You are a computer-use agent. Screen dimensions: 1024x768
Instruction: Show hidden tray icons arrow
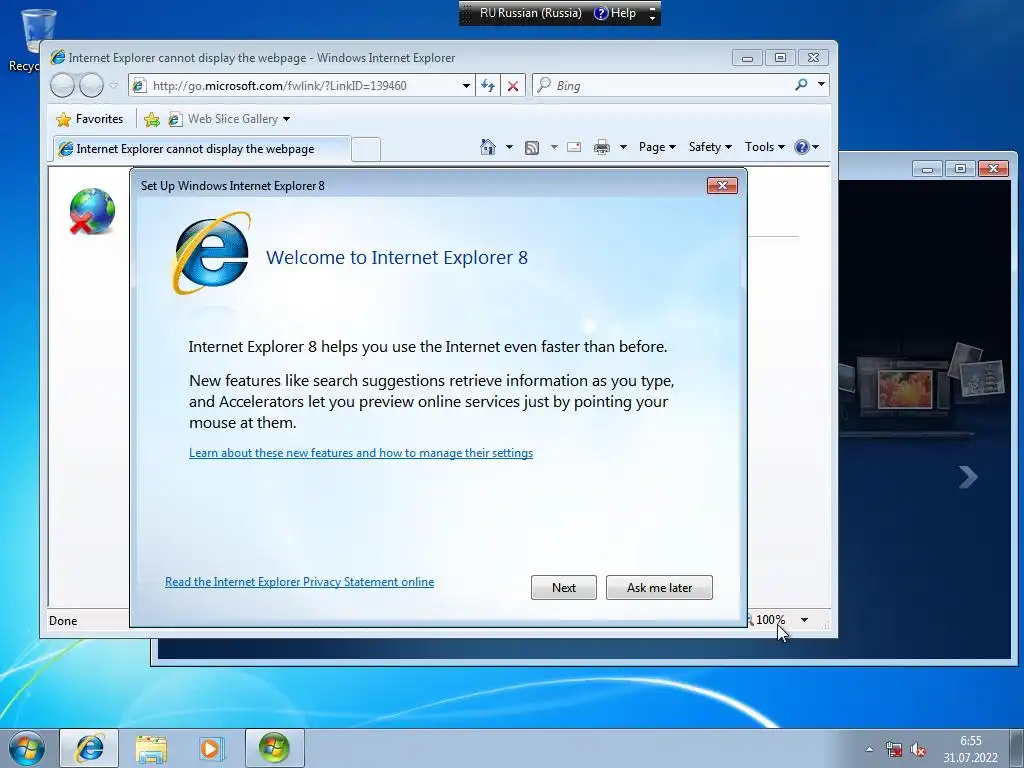pos(869,749)
